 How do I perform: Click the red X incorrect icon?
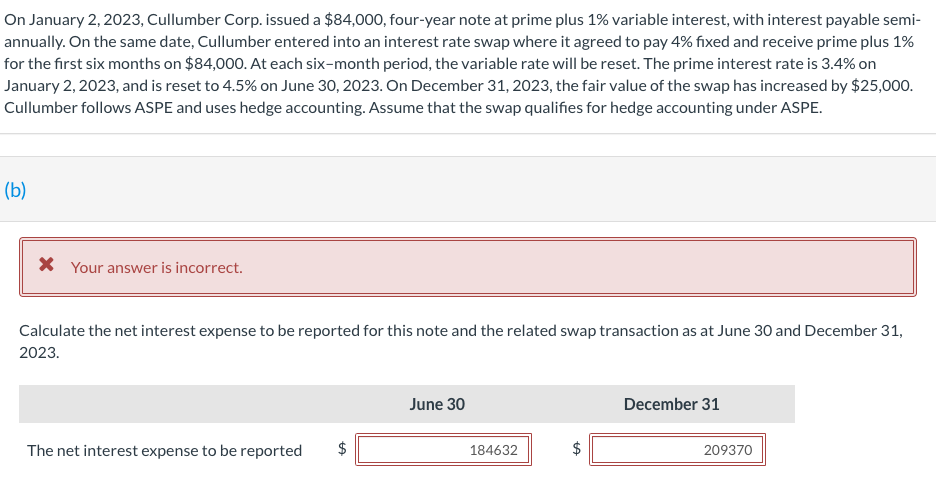click(x=45, y=266)
